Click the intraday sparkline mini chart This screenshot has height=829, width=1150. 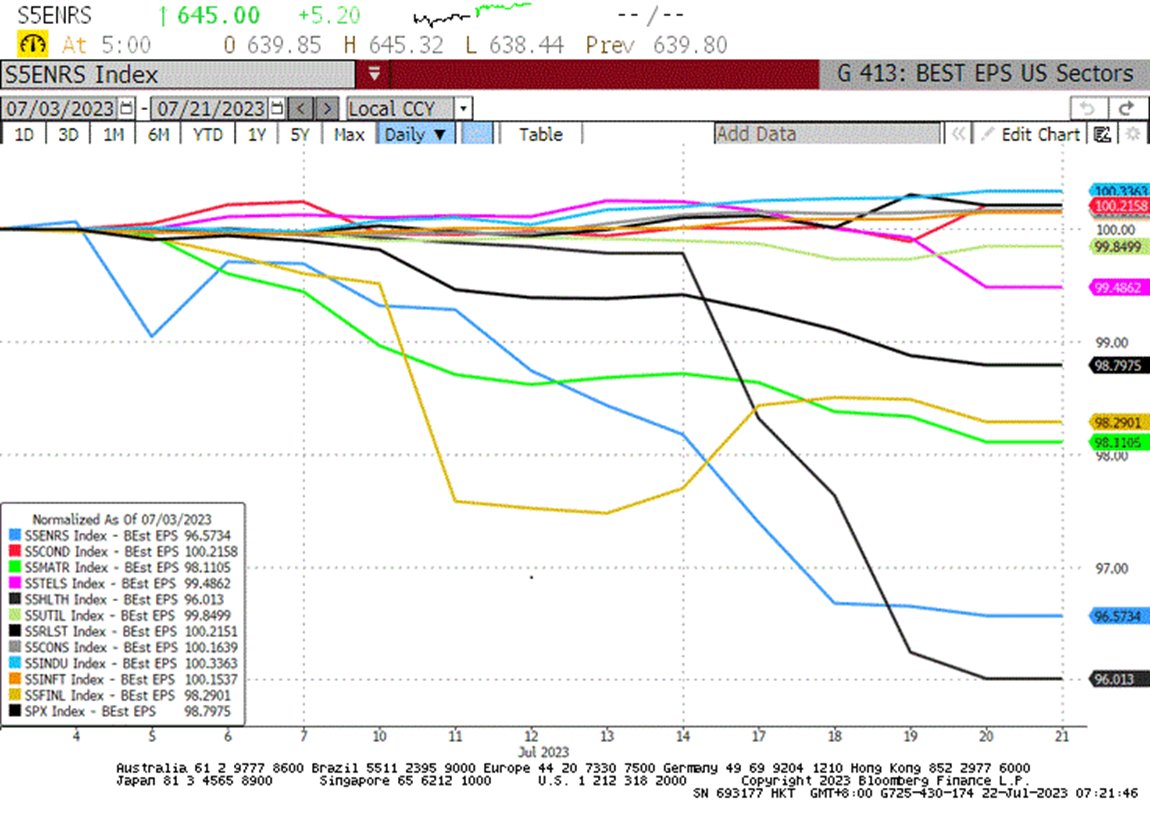pos(472,13)
